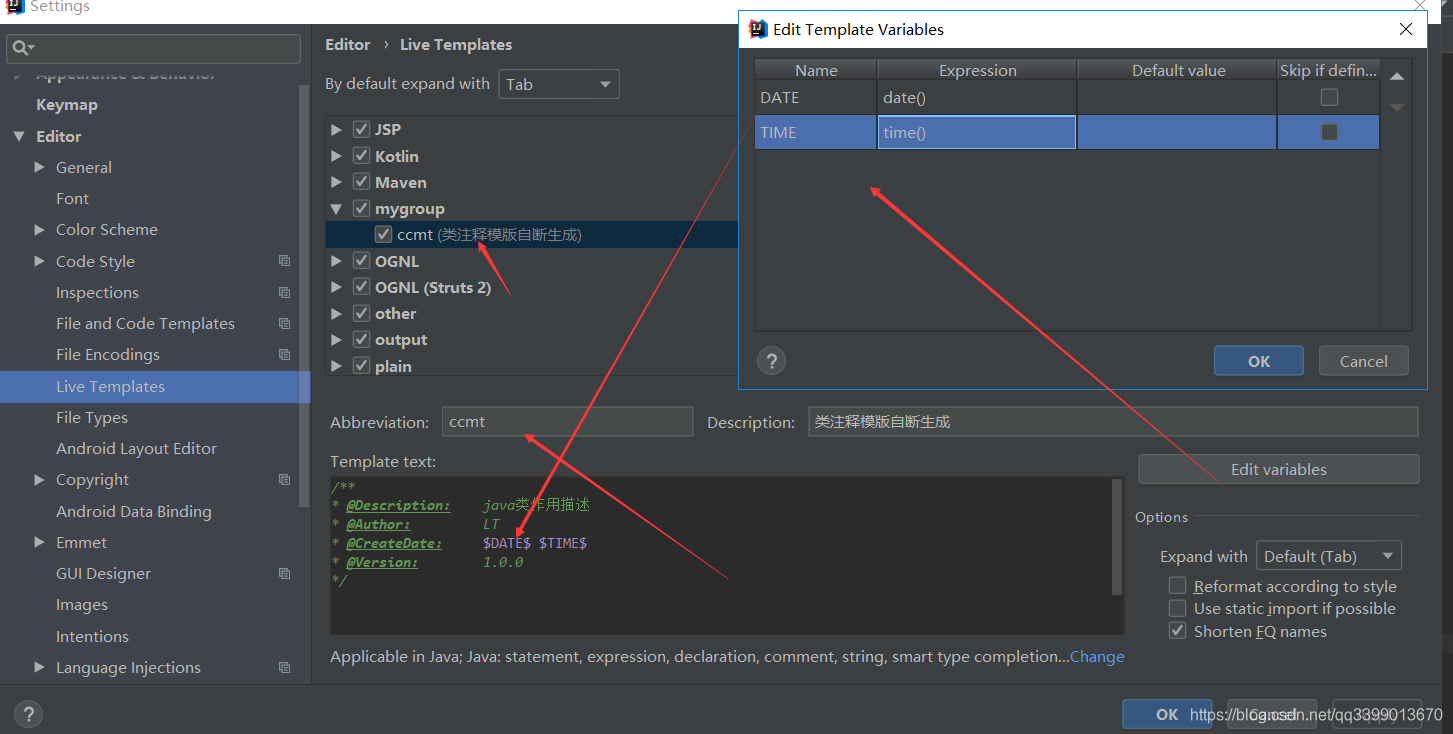Close the Edit Template Variables dialog
Image resolution: width=1453 pixels, height=734 pixels.
click(1405, 29)
